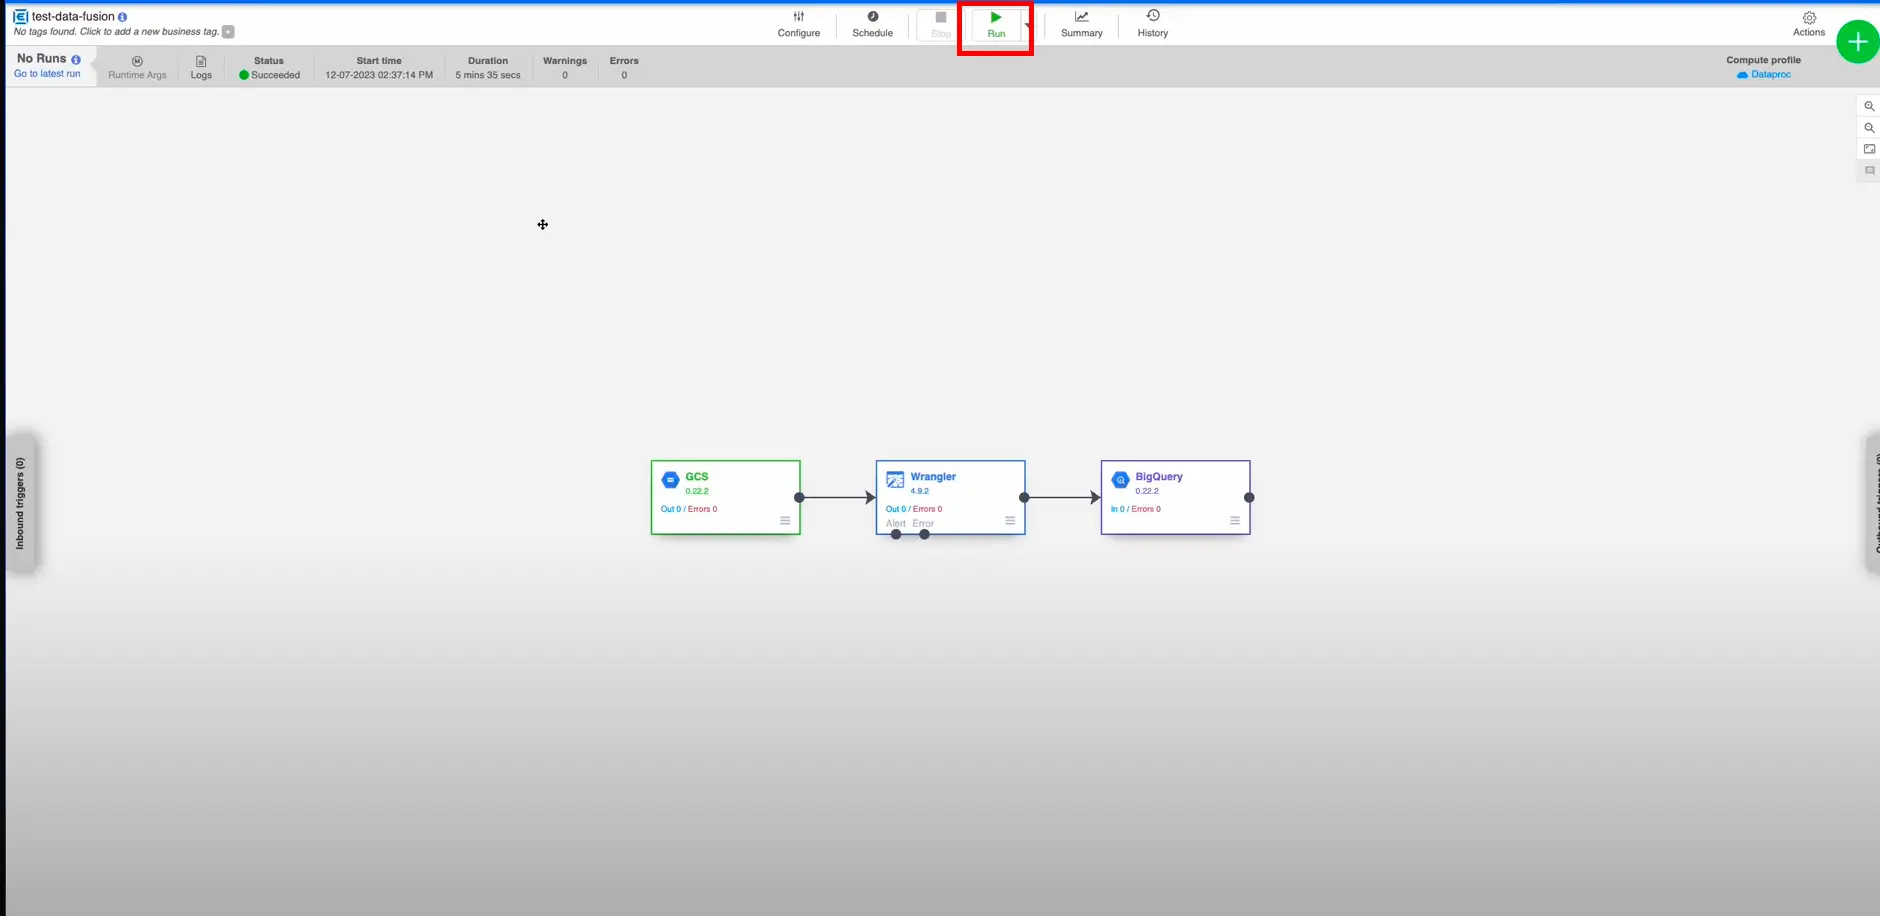
Task: Click the BigQuery node hexagon icon
Action: coord(1120,480)
